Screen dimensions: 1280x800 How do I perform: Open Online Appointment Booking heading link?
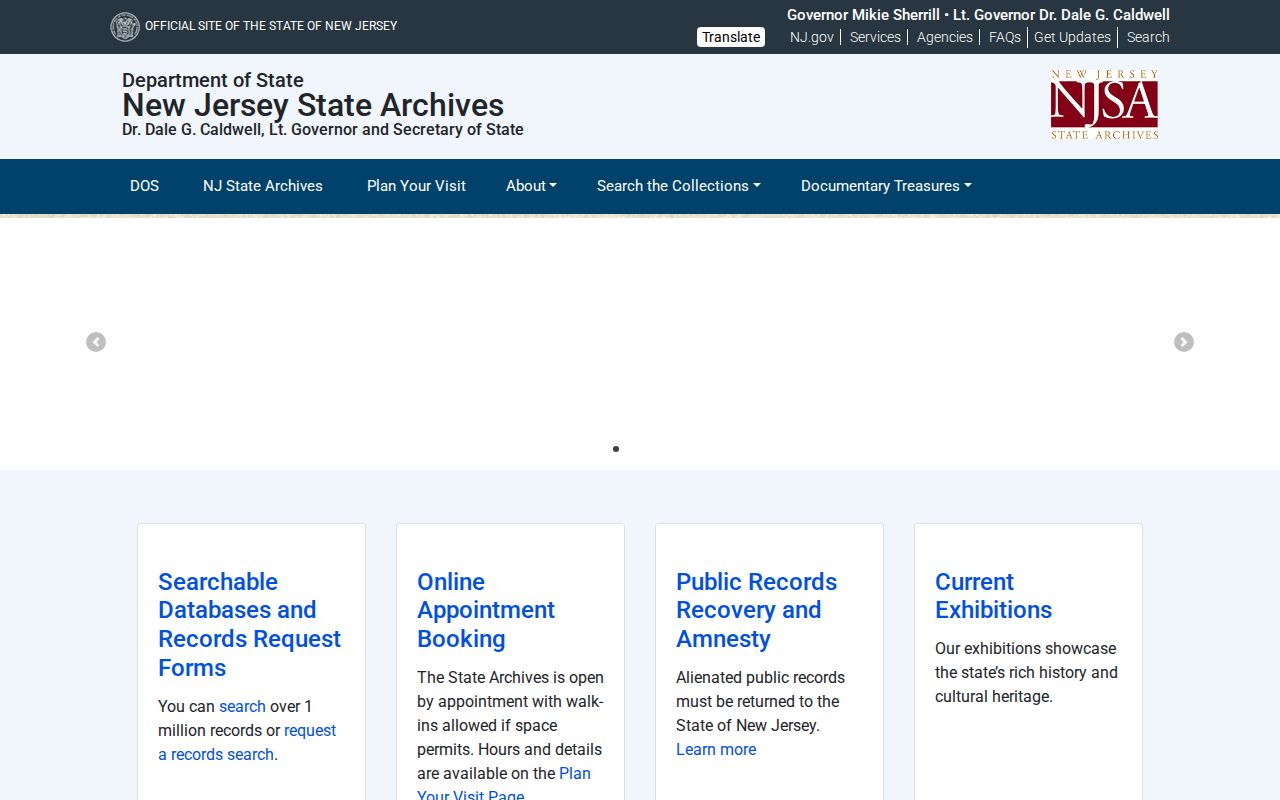[x=486, y=610]
